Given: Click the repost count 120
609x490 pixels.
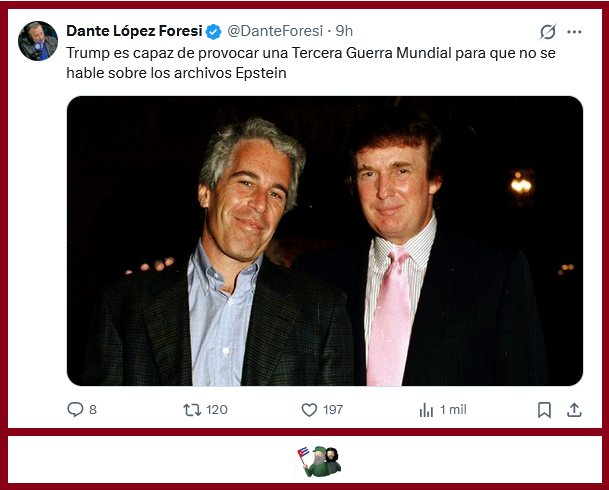Looking at the screenshot, I should click(217, 409).
